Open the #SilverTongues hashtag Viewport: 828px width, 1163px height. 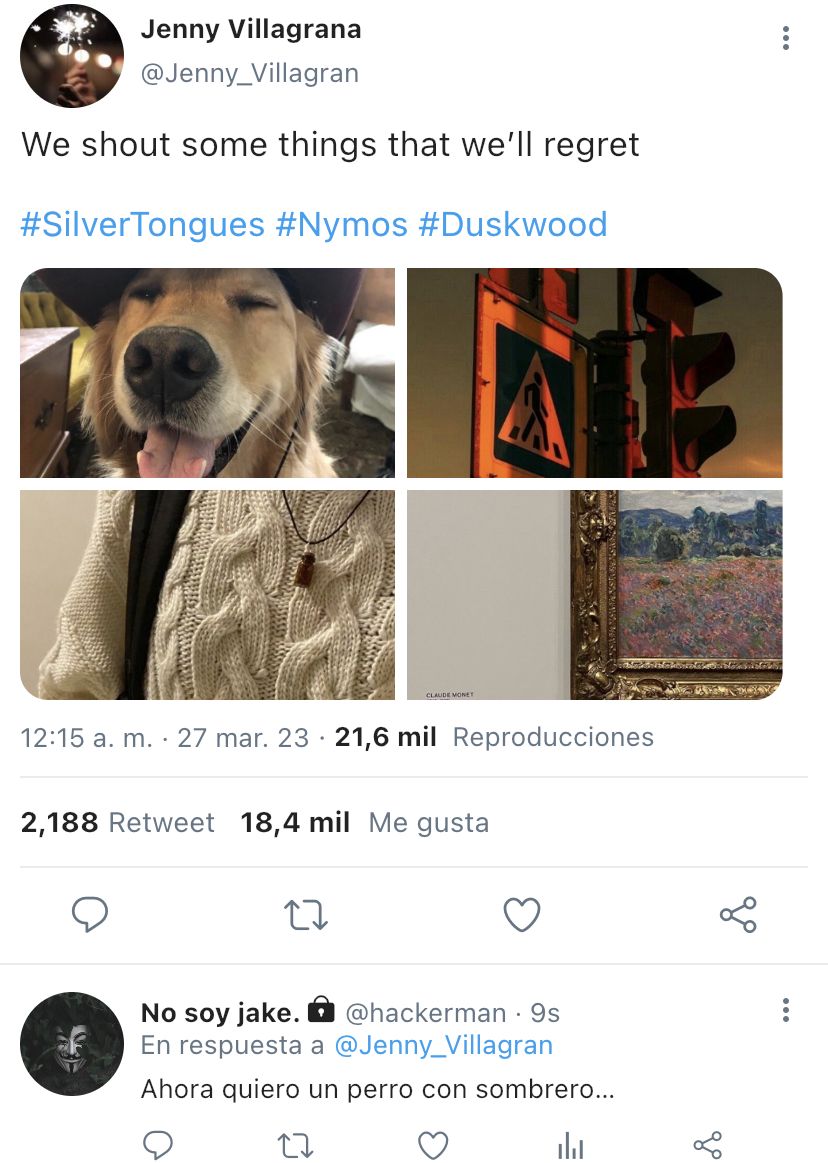tap(142, 225)
